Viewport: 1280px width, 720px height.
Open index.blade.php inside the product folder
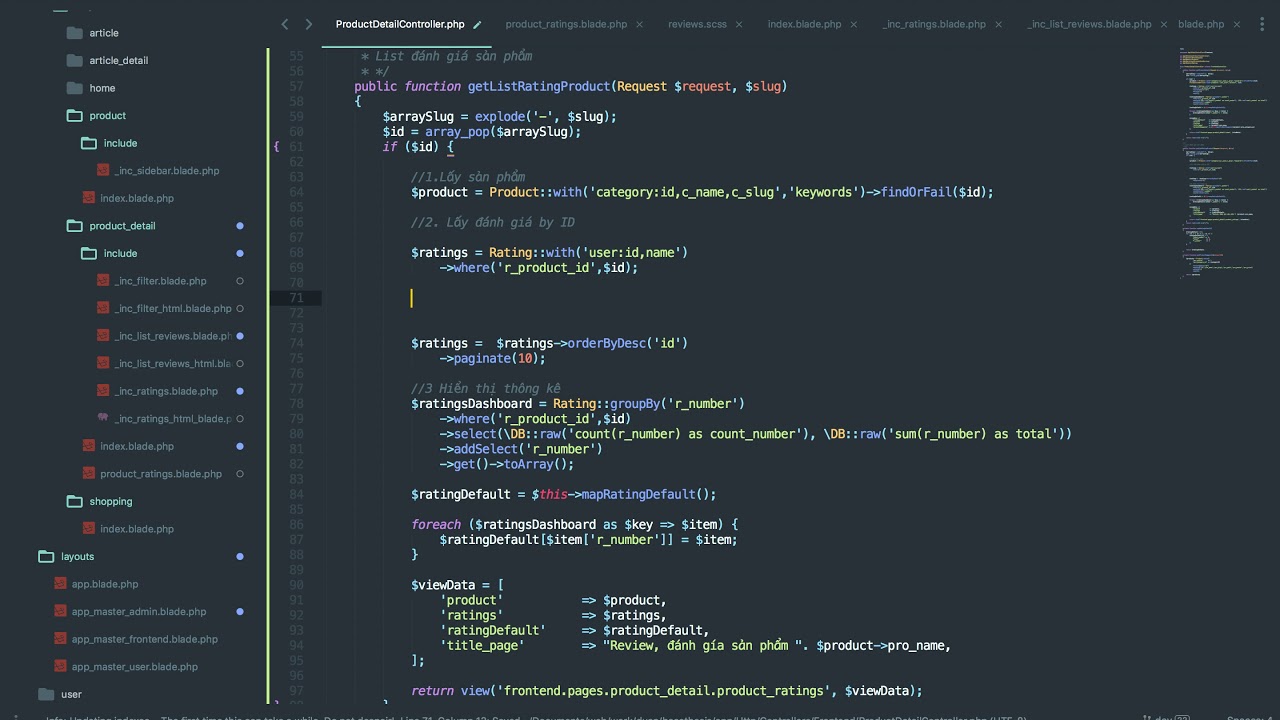pos(137,198)
